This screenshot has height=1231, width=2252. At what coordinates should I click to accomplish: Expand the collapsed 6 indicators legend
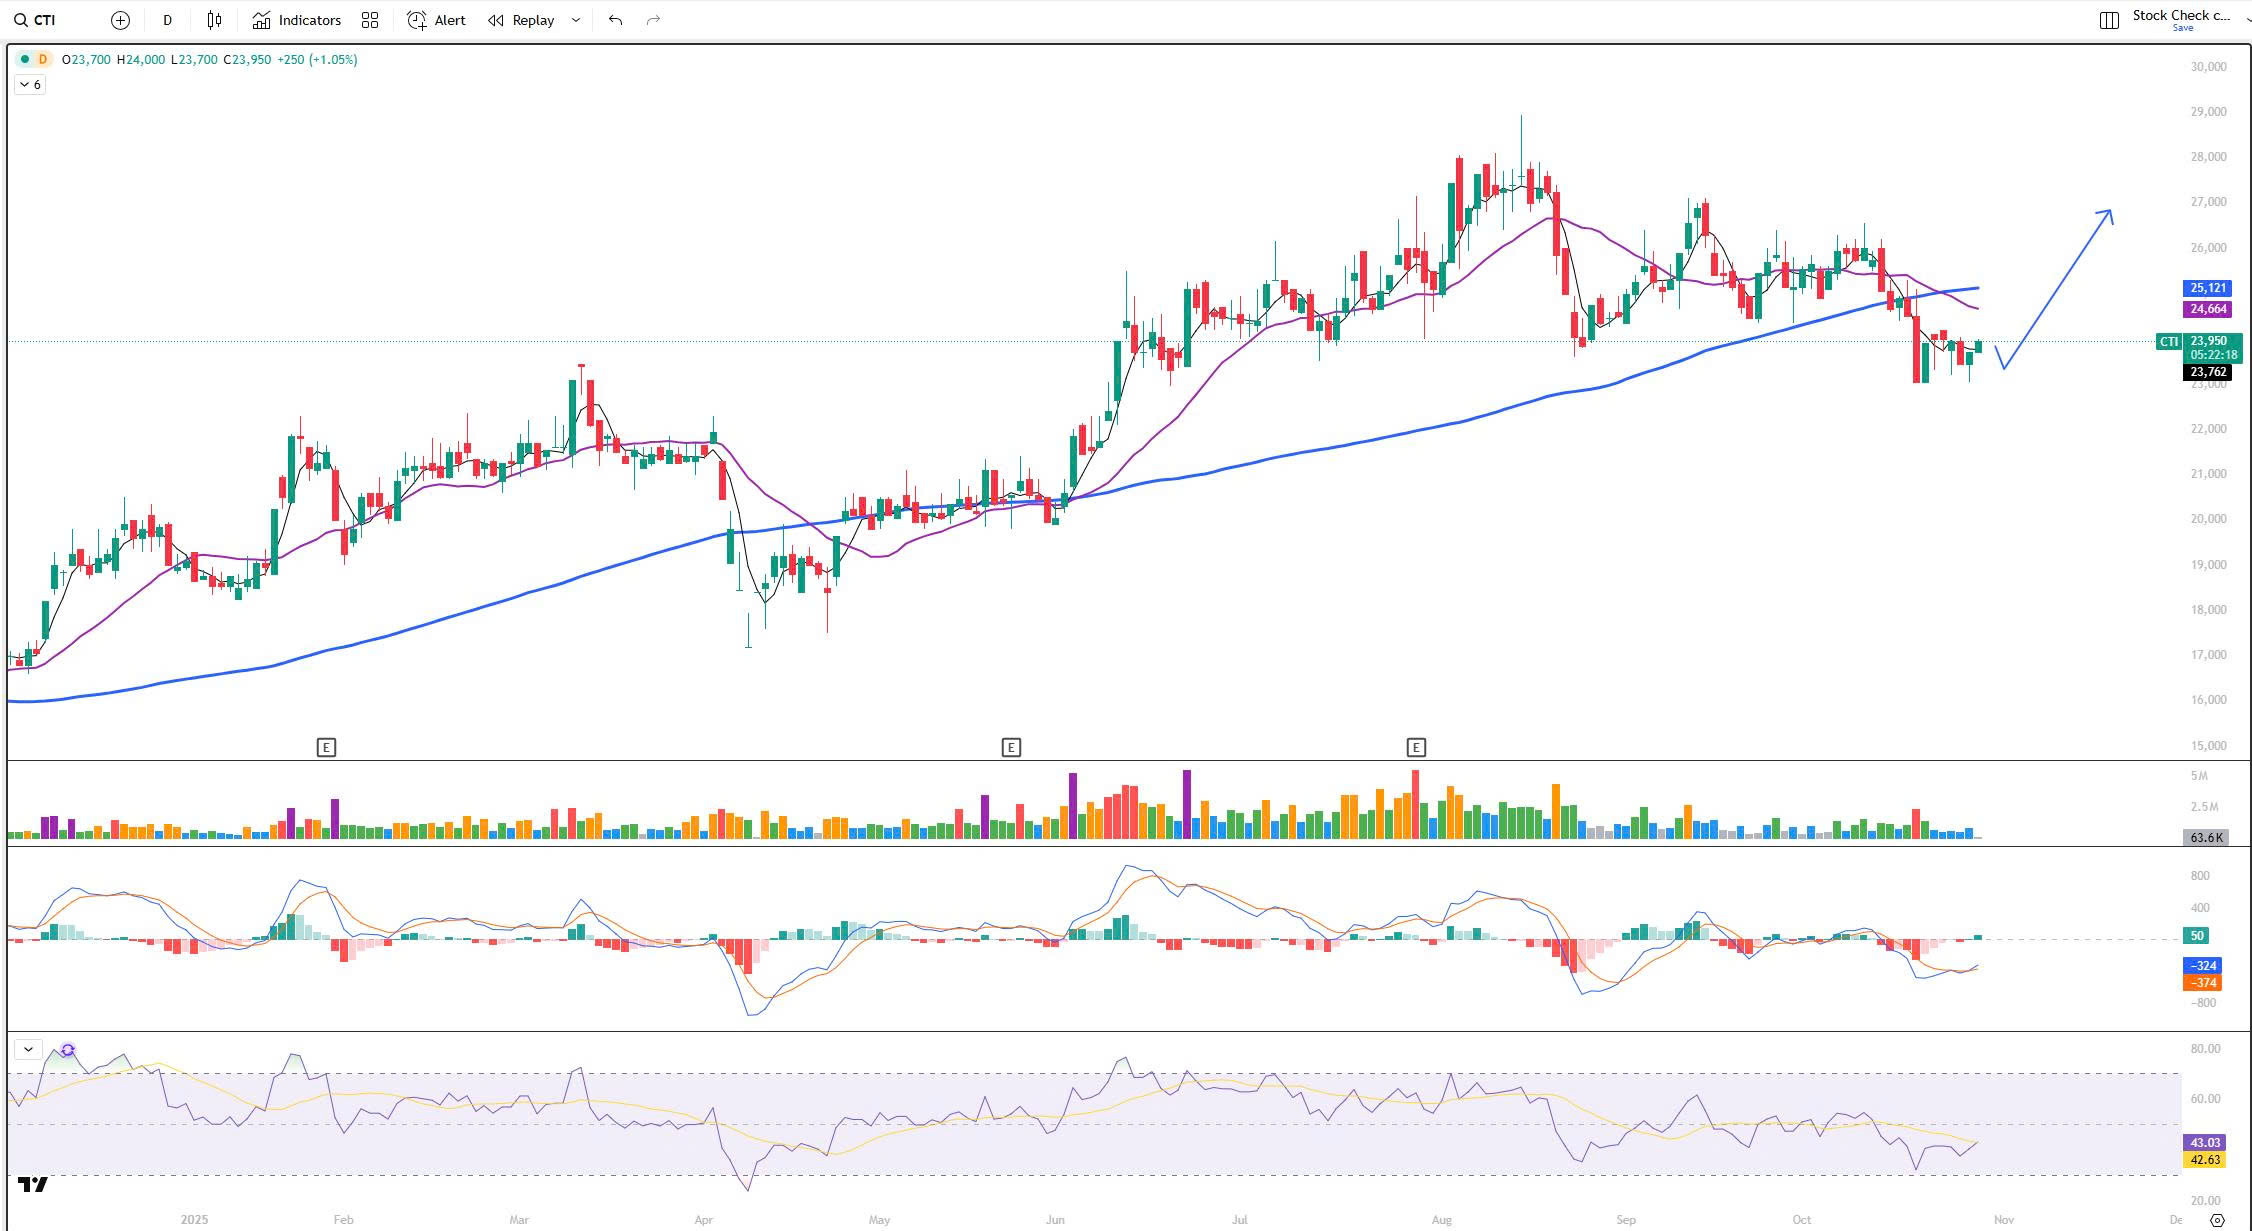tap(30, 85)
